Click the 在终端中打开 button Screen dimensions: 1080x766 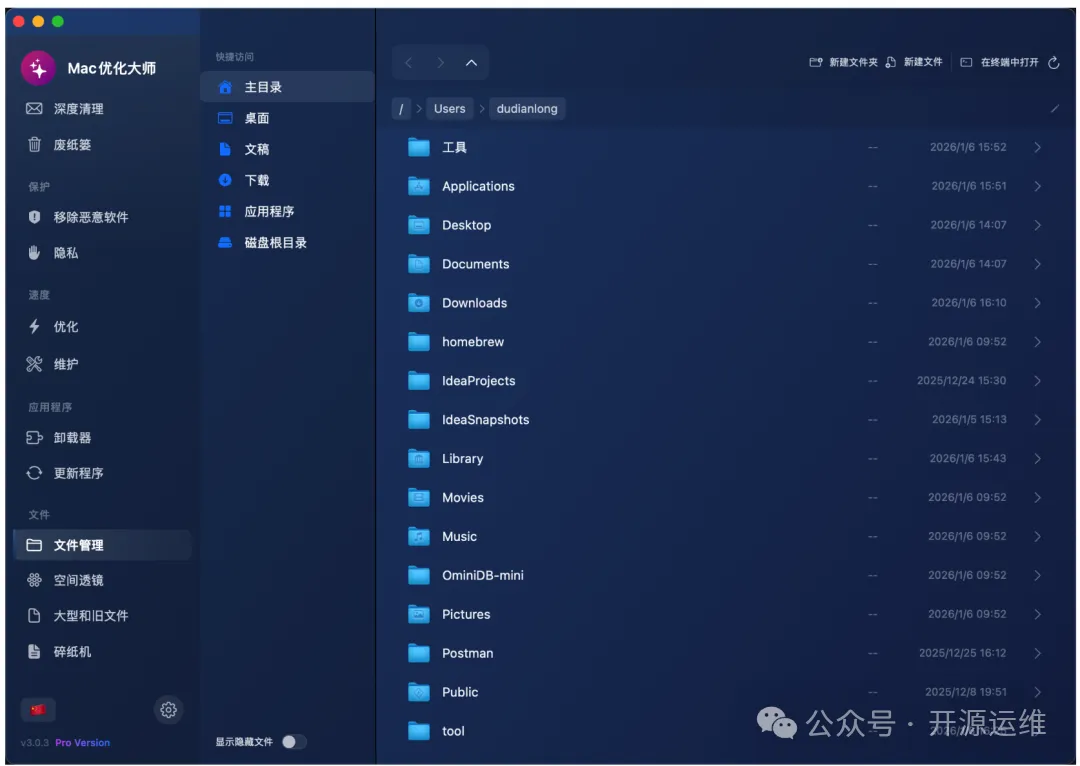click(x=1000, y=62)
